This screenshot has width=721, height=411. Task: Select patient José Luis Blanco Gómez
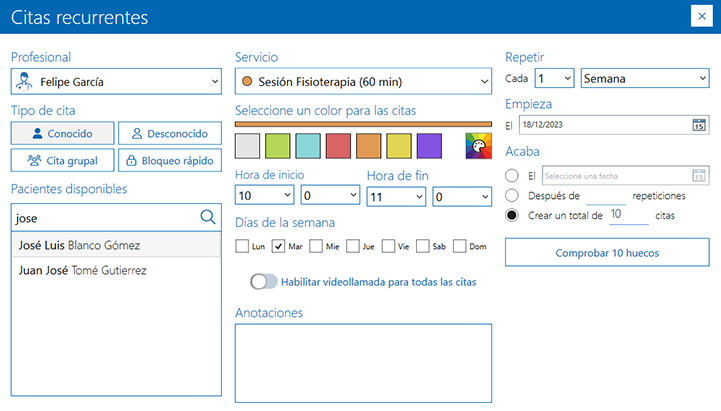click(79, 245)
